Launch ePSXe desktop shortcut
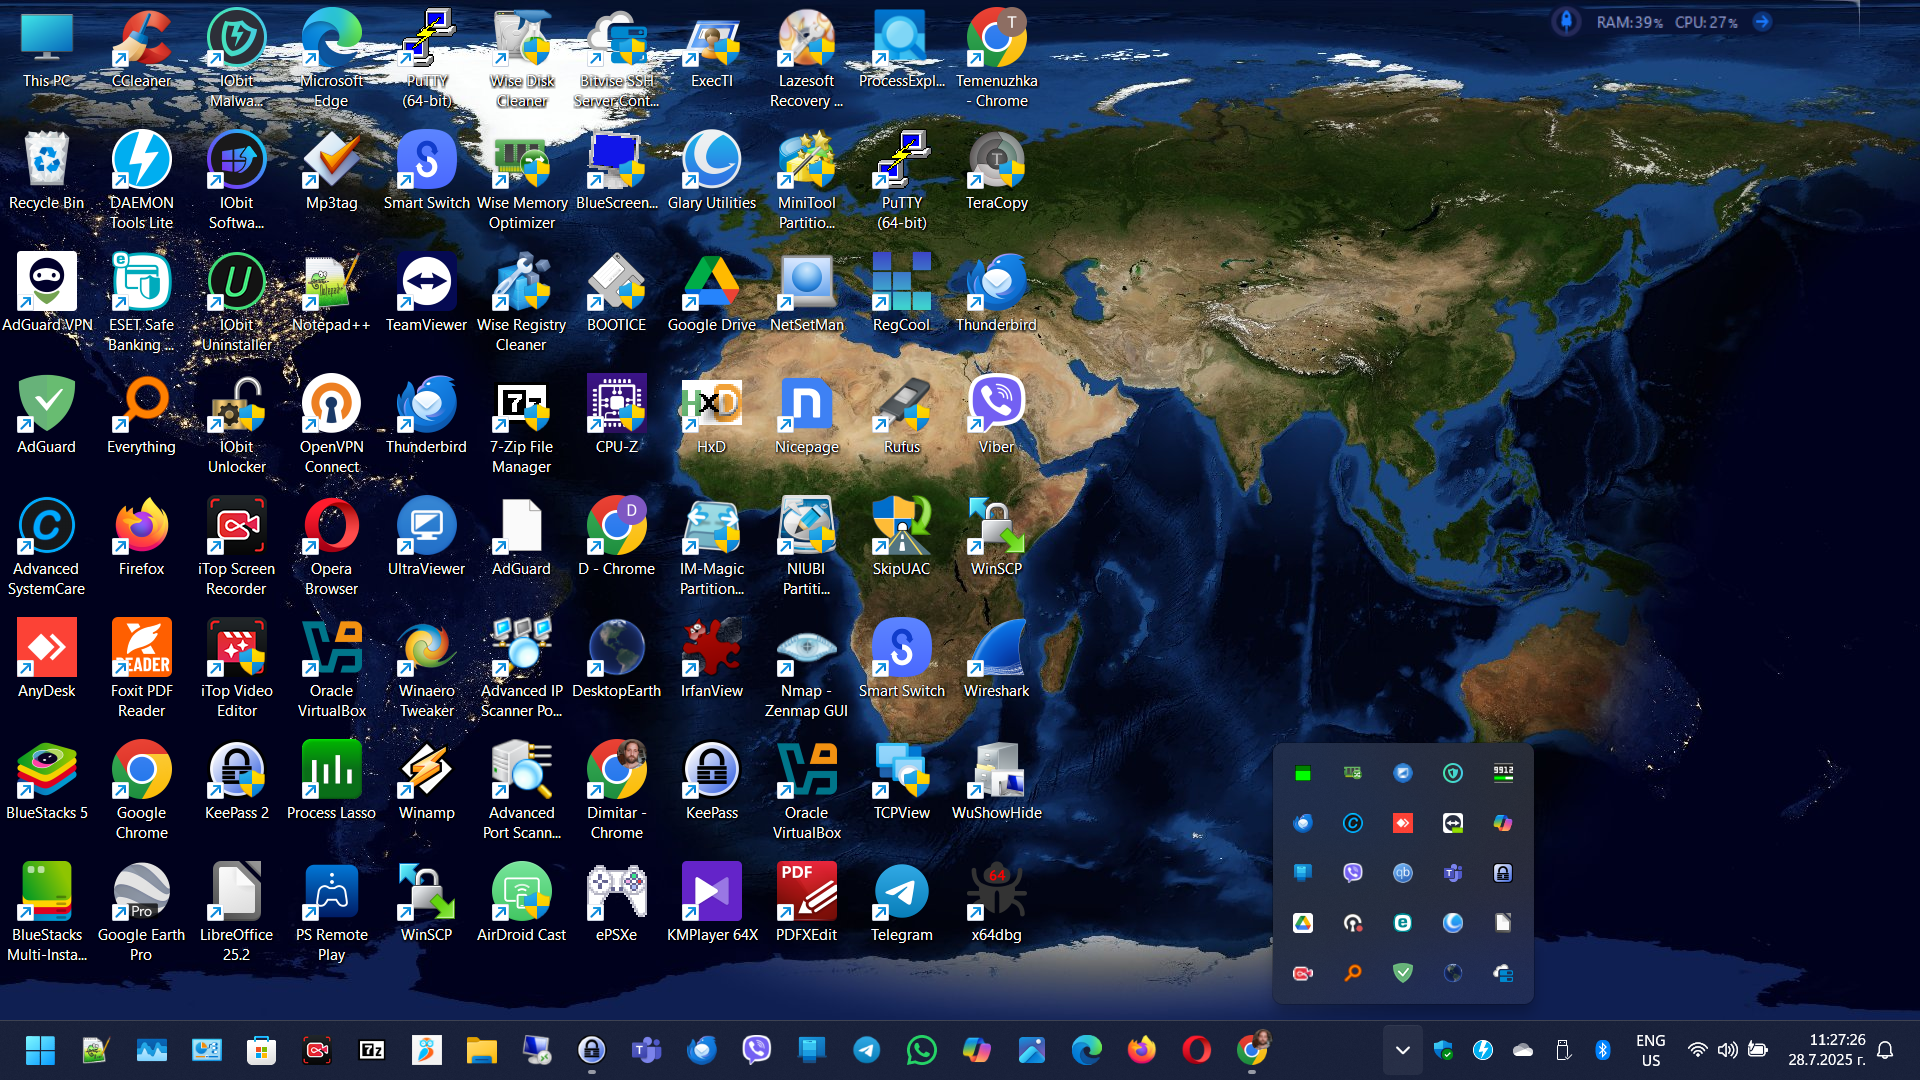Screen dimensions: 1920x1080 tap(616, 904)
